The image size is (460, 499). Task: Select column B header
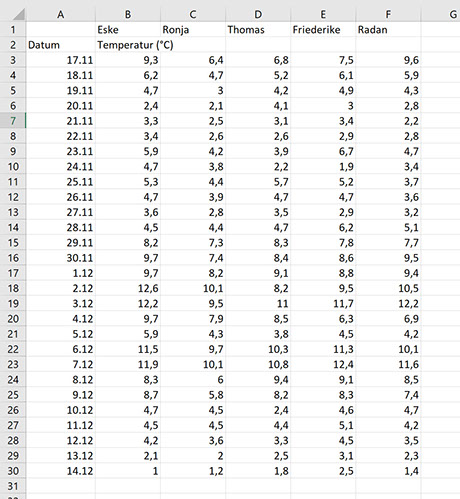(x=128, y=14)
